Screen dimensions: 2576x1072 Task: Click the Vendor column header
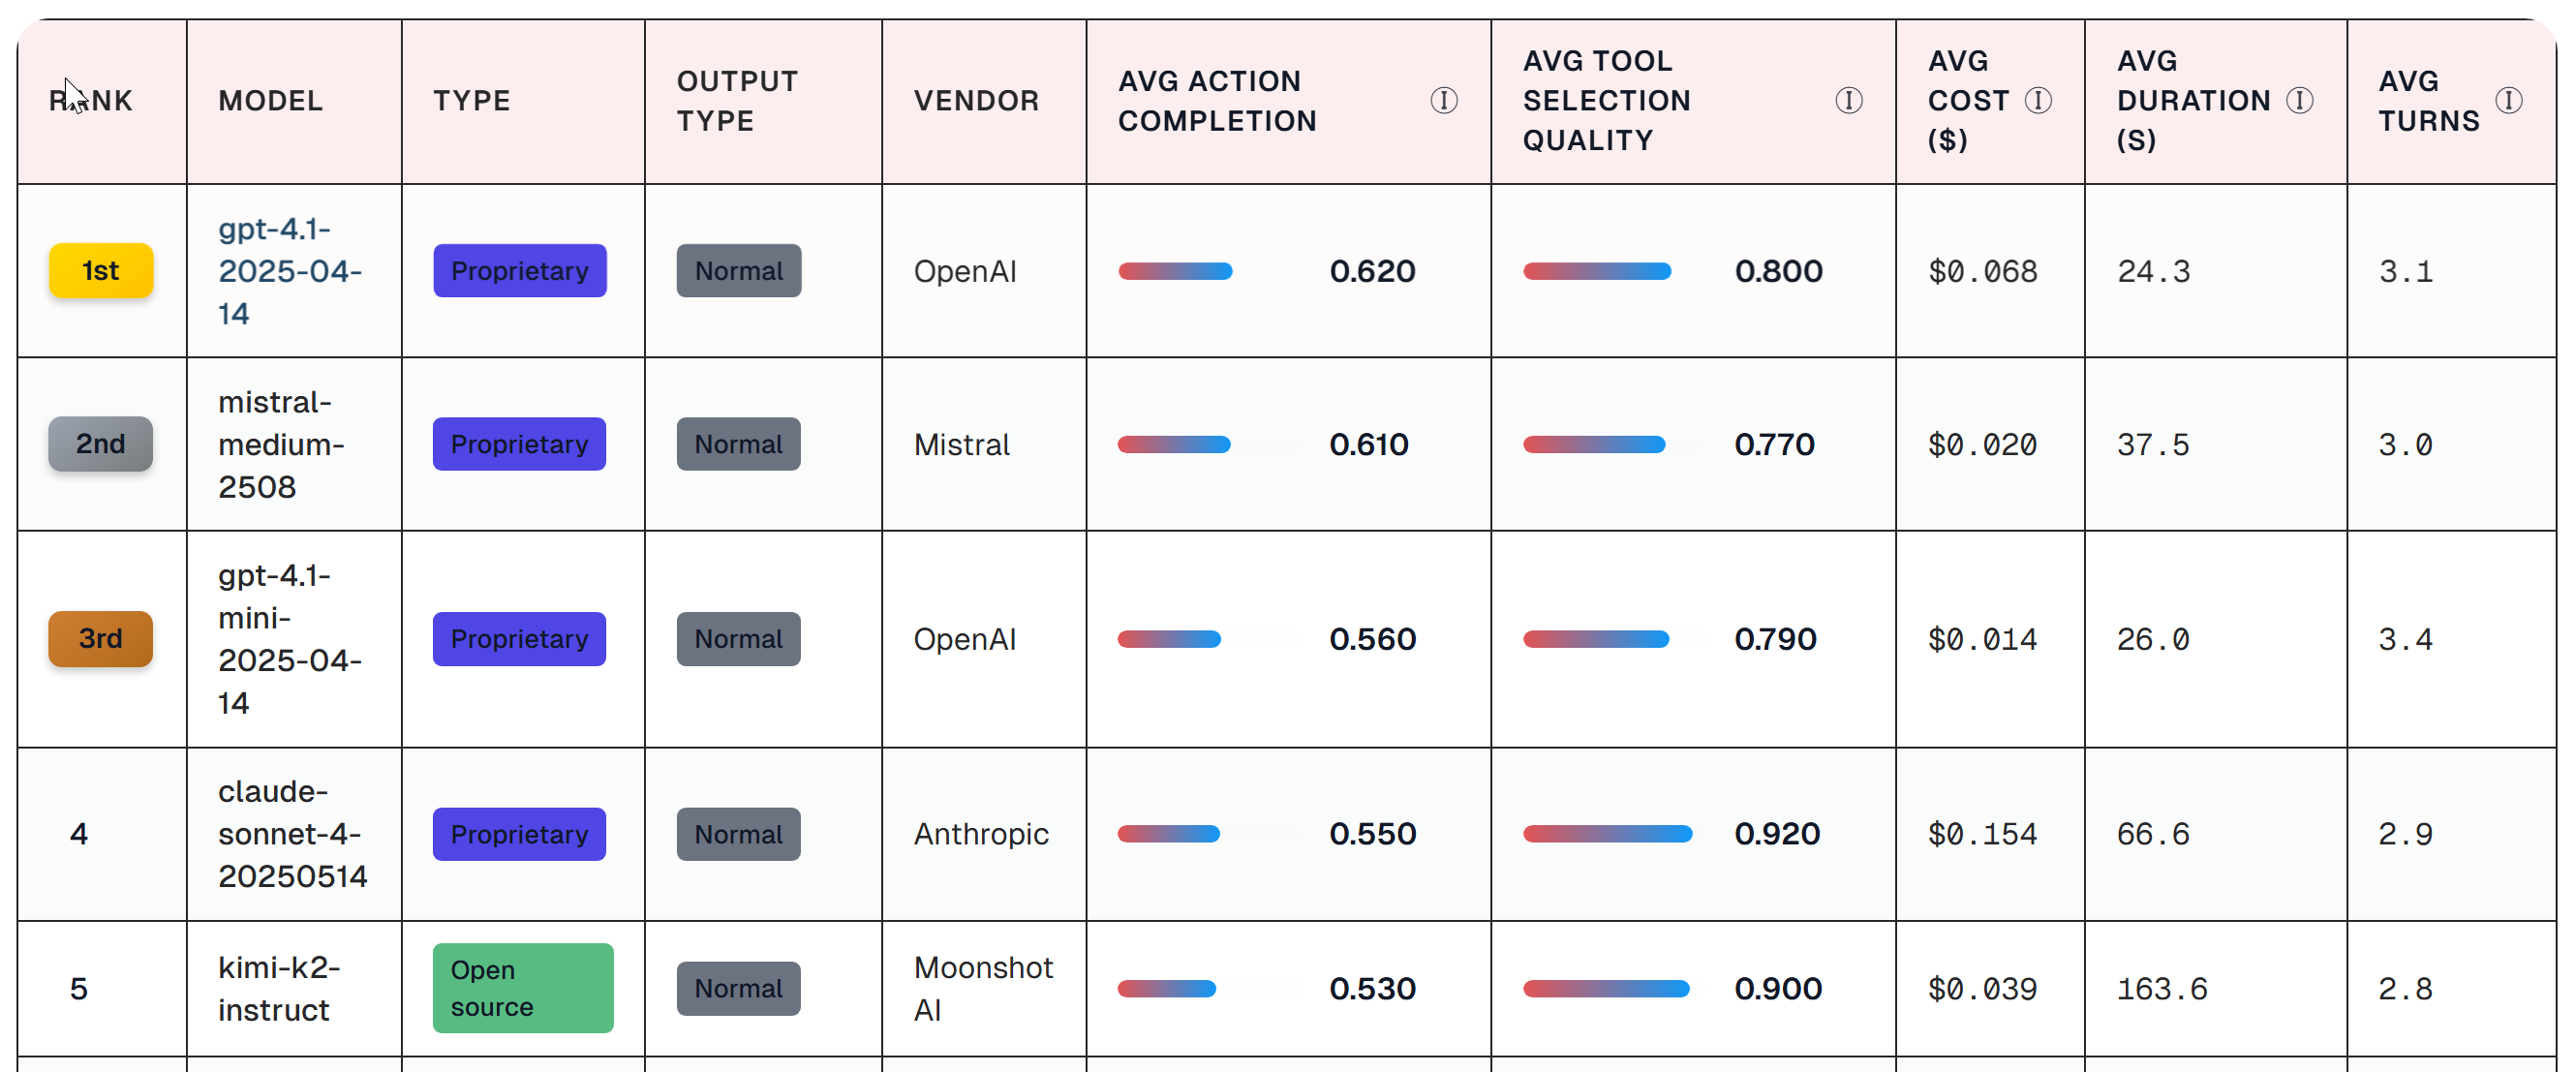coord(976,100)
